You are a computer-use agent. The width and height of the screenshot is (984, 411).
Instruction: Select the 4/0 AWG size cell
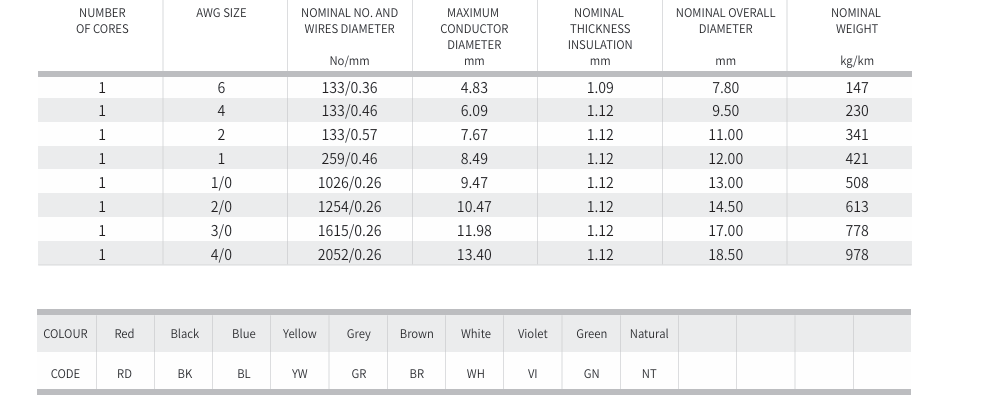click(221, 255)
